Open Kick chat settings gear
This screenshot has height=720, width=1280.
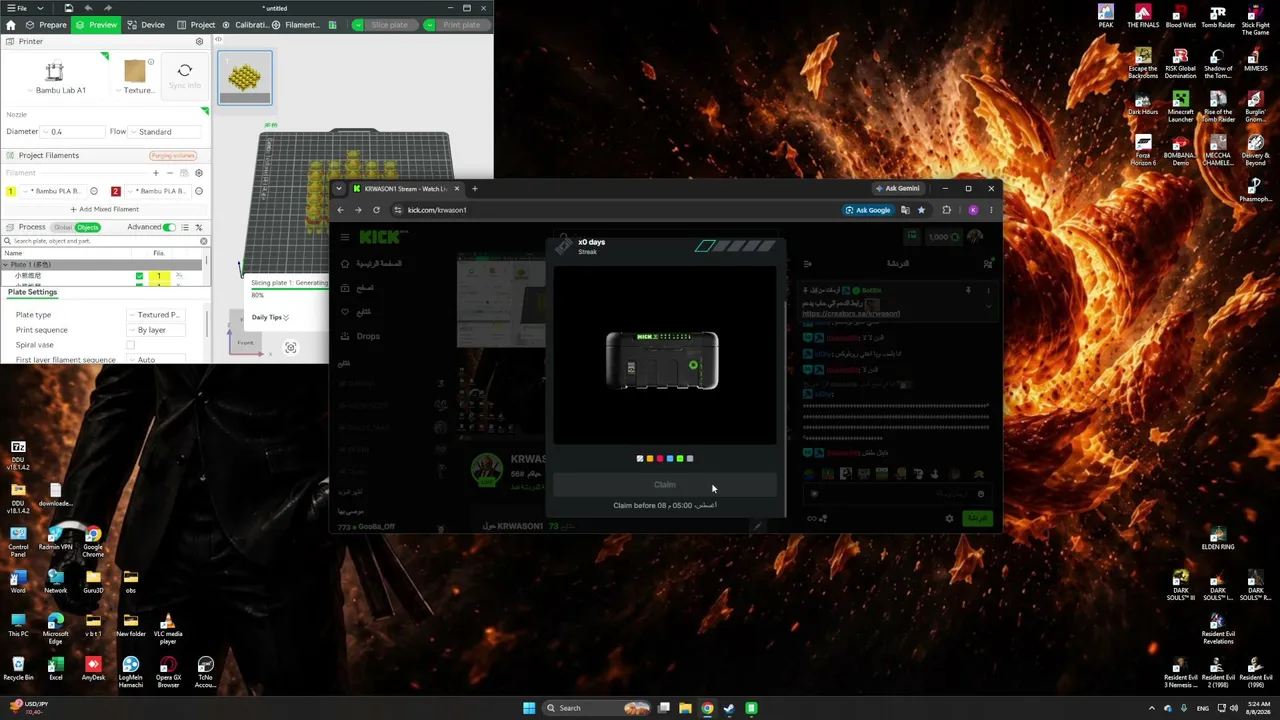coord(949,518)
